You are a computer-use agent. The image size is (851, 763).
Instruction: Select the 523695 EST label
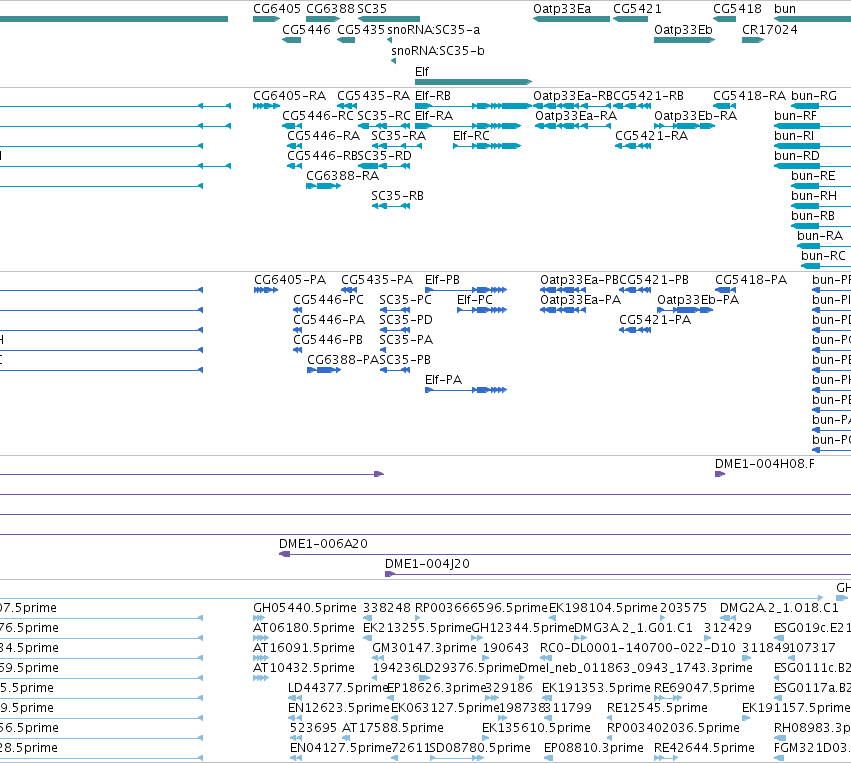313,728
